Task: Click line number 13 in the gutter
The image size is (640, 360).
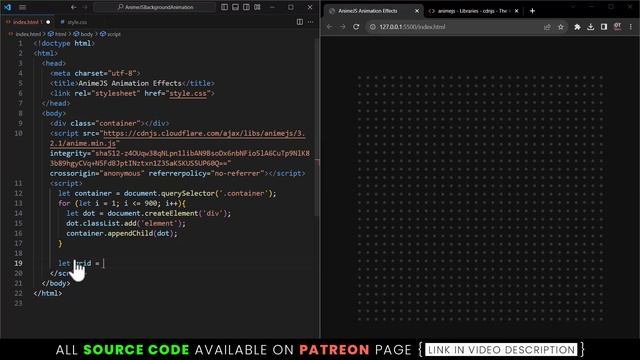Action: (x=18, y=203)
